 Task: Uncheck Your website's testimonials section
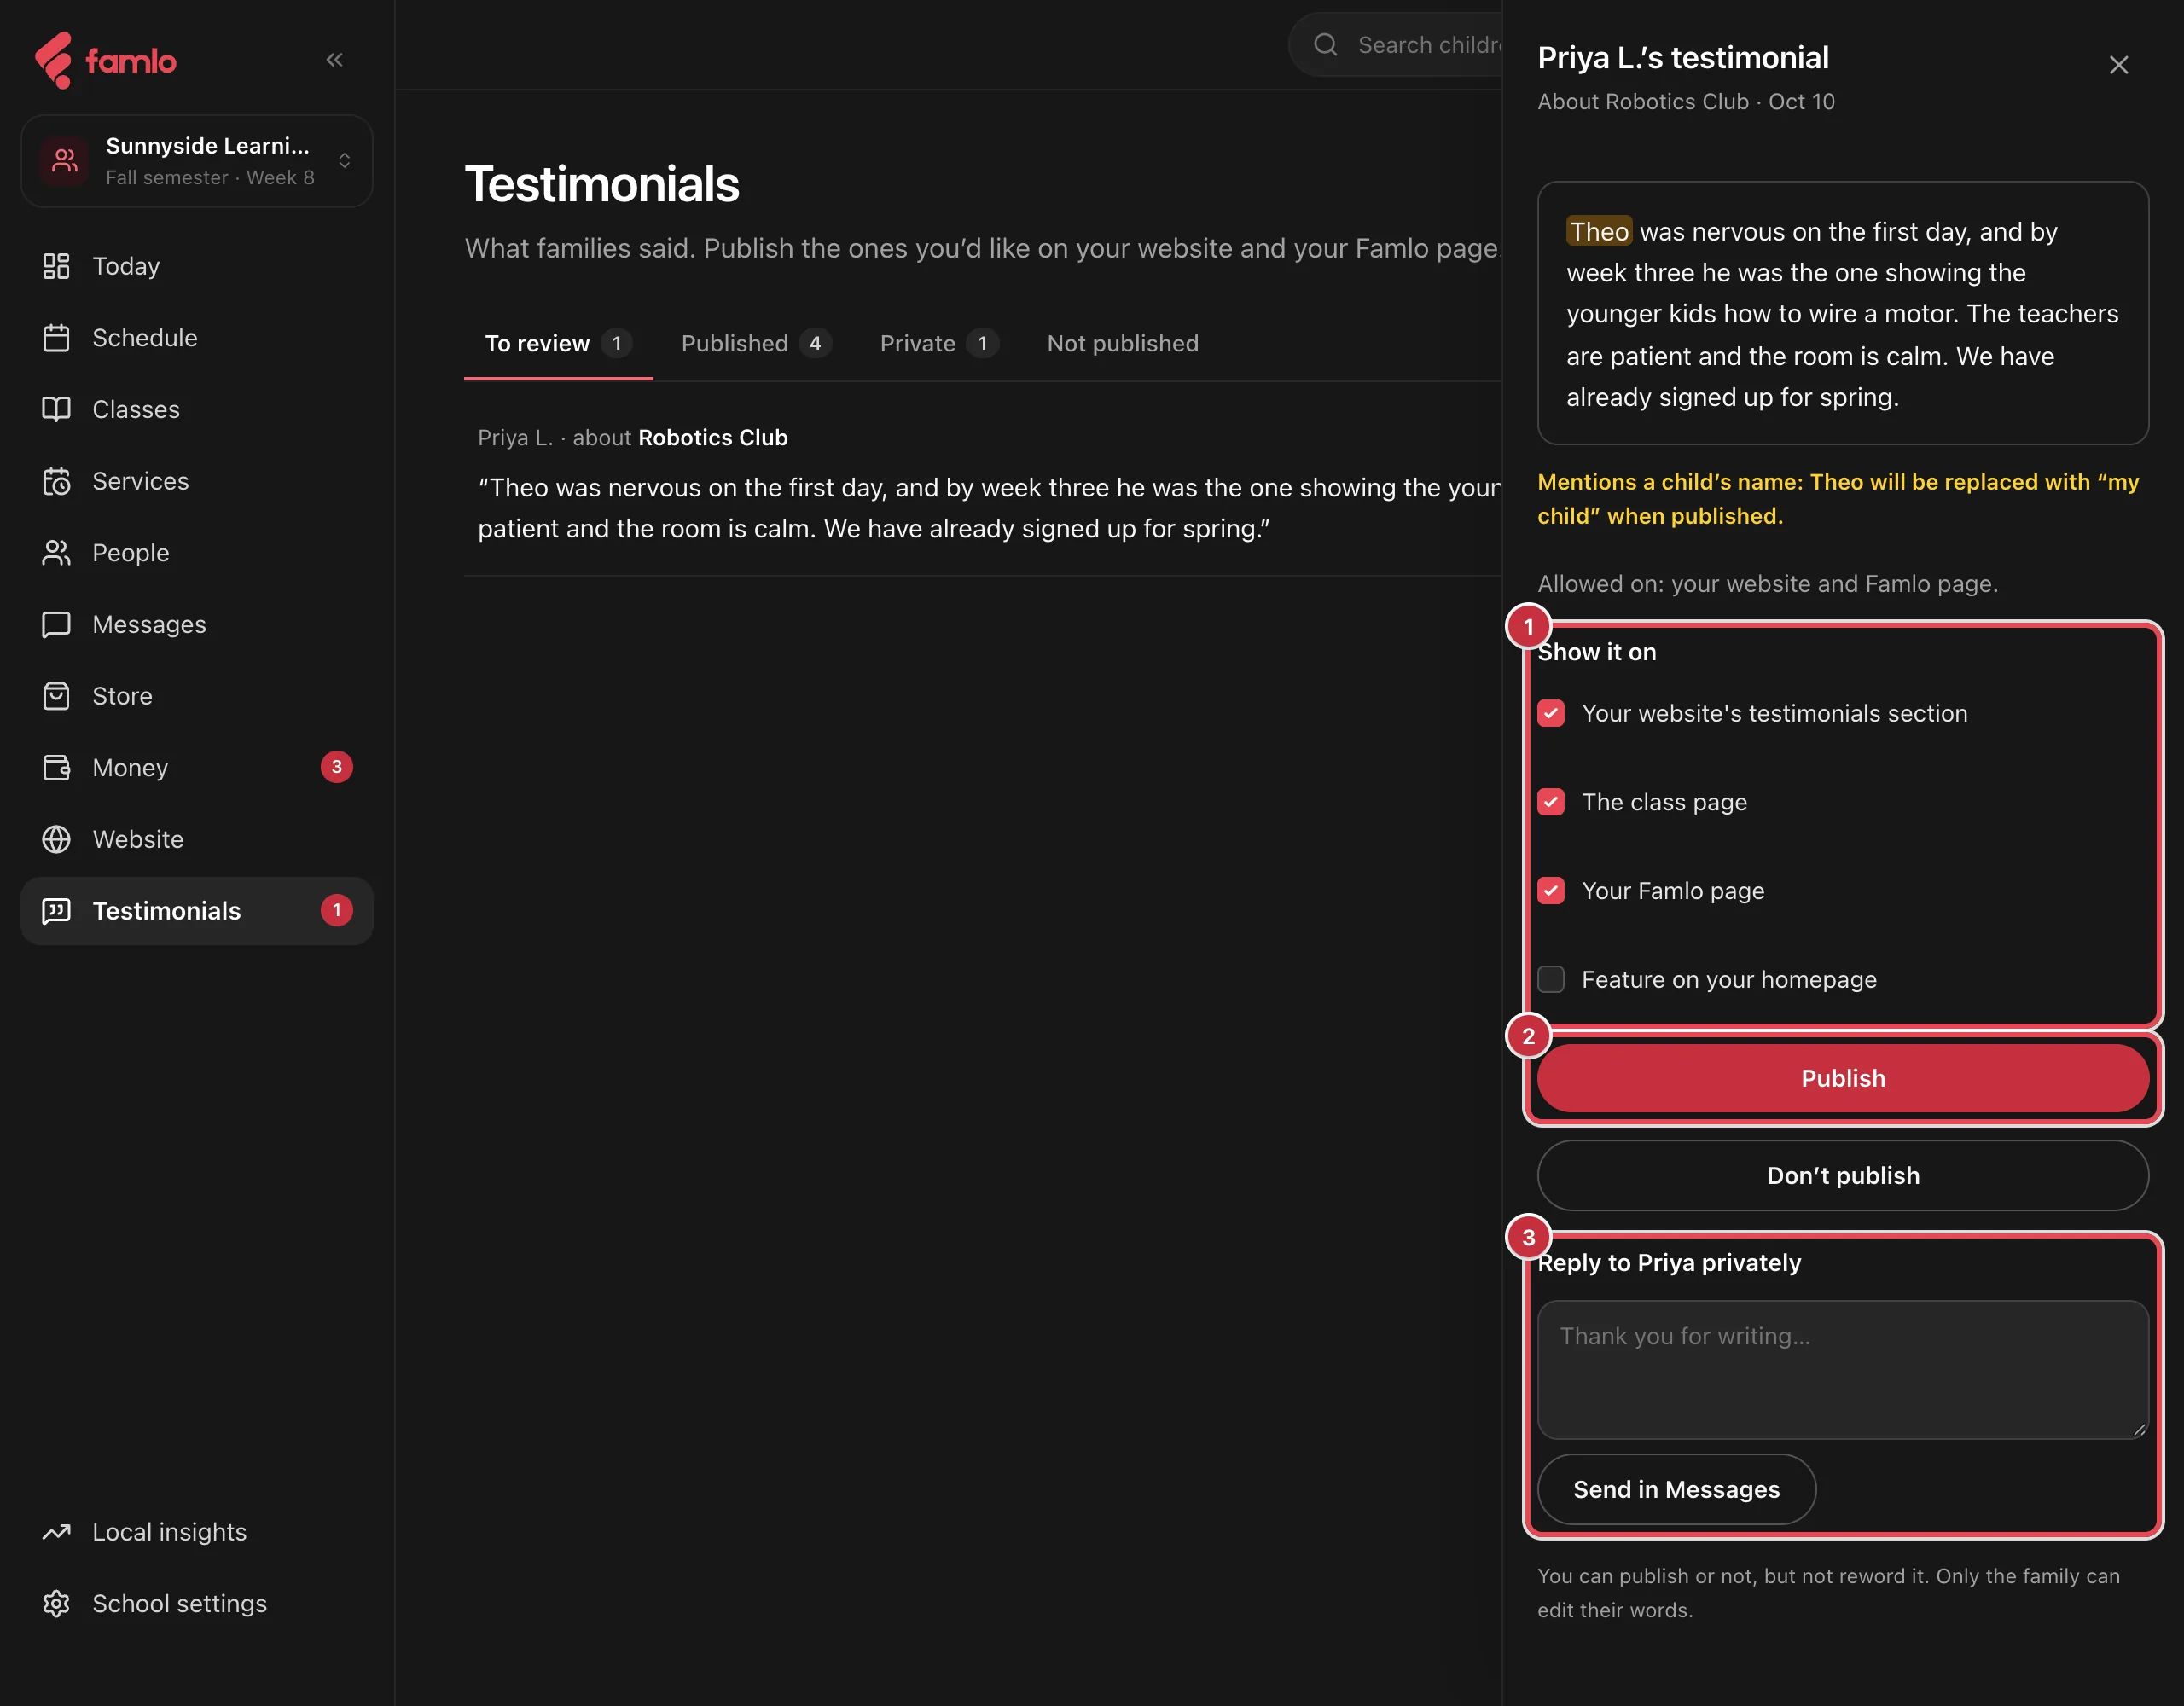pos(1551,713)
